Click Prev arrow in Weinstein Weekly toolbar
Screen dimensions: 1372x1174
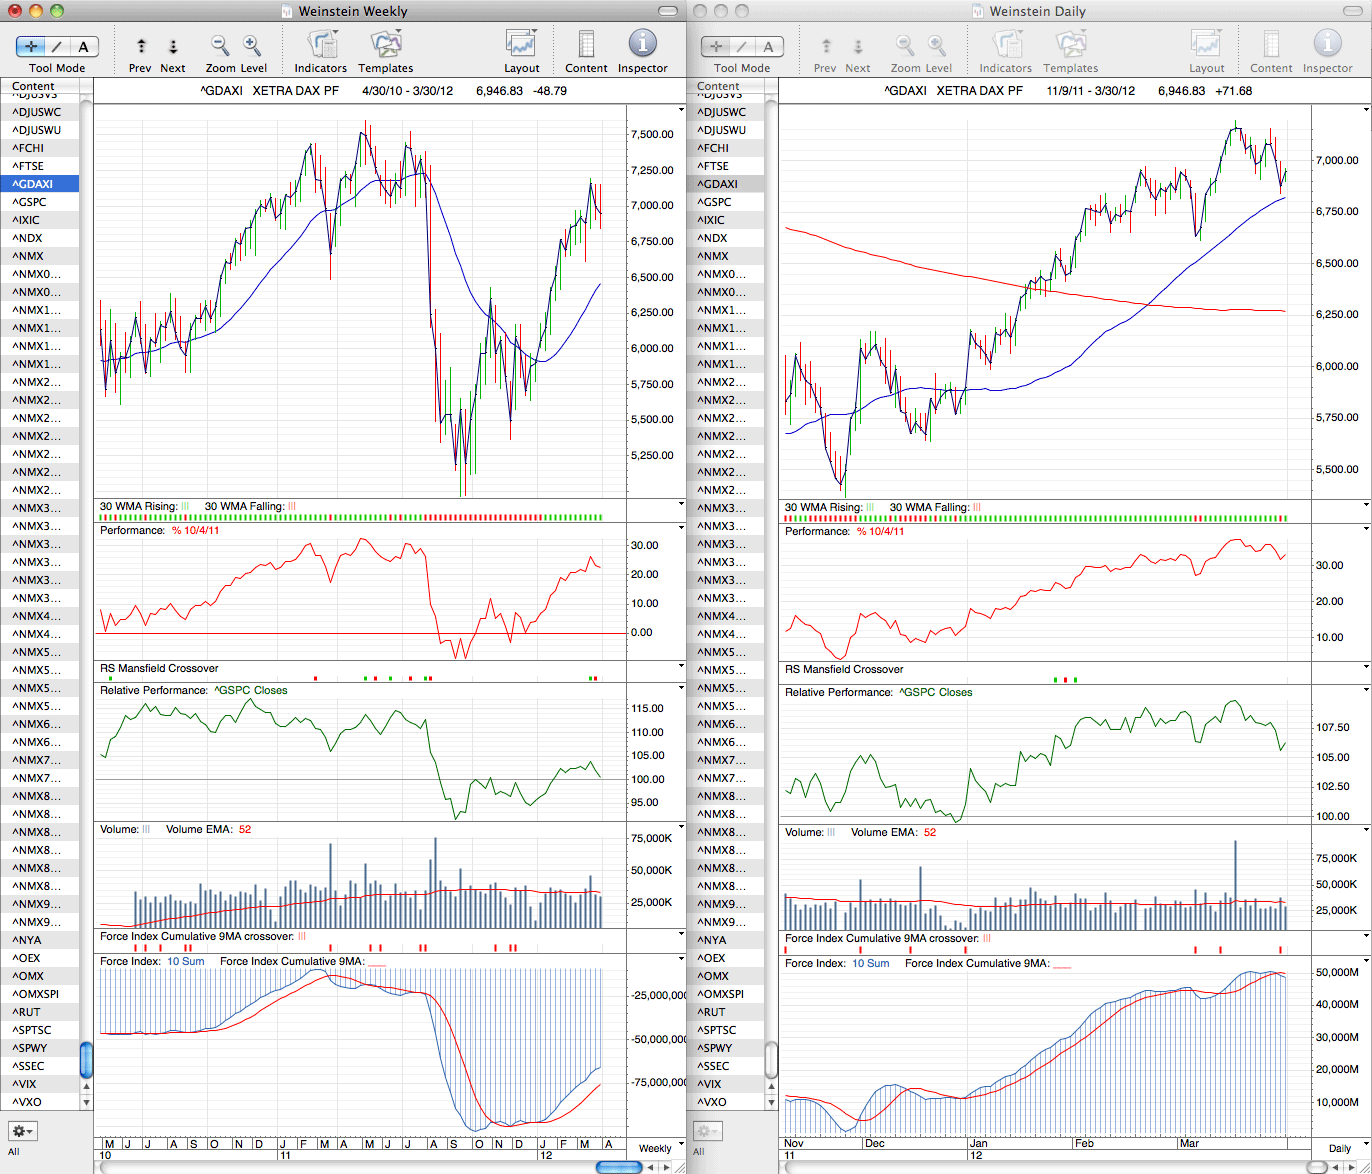[x=141, y=46]
